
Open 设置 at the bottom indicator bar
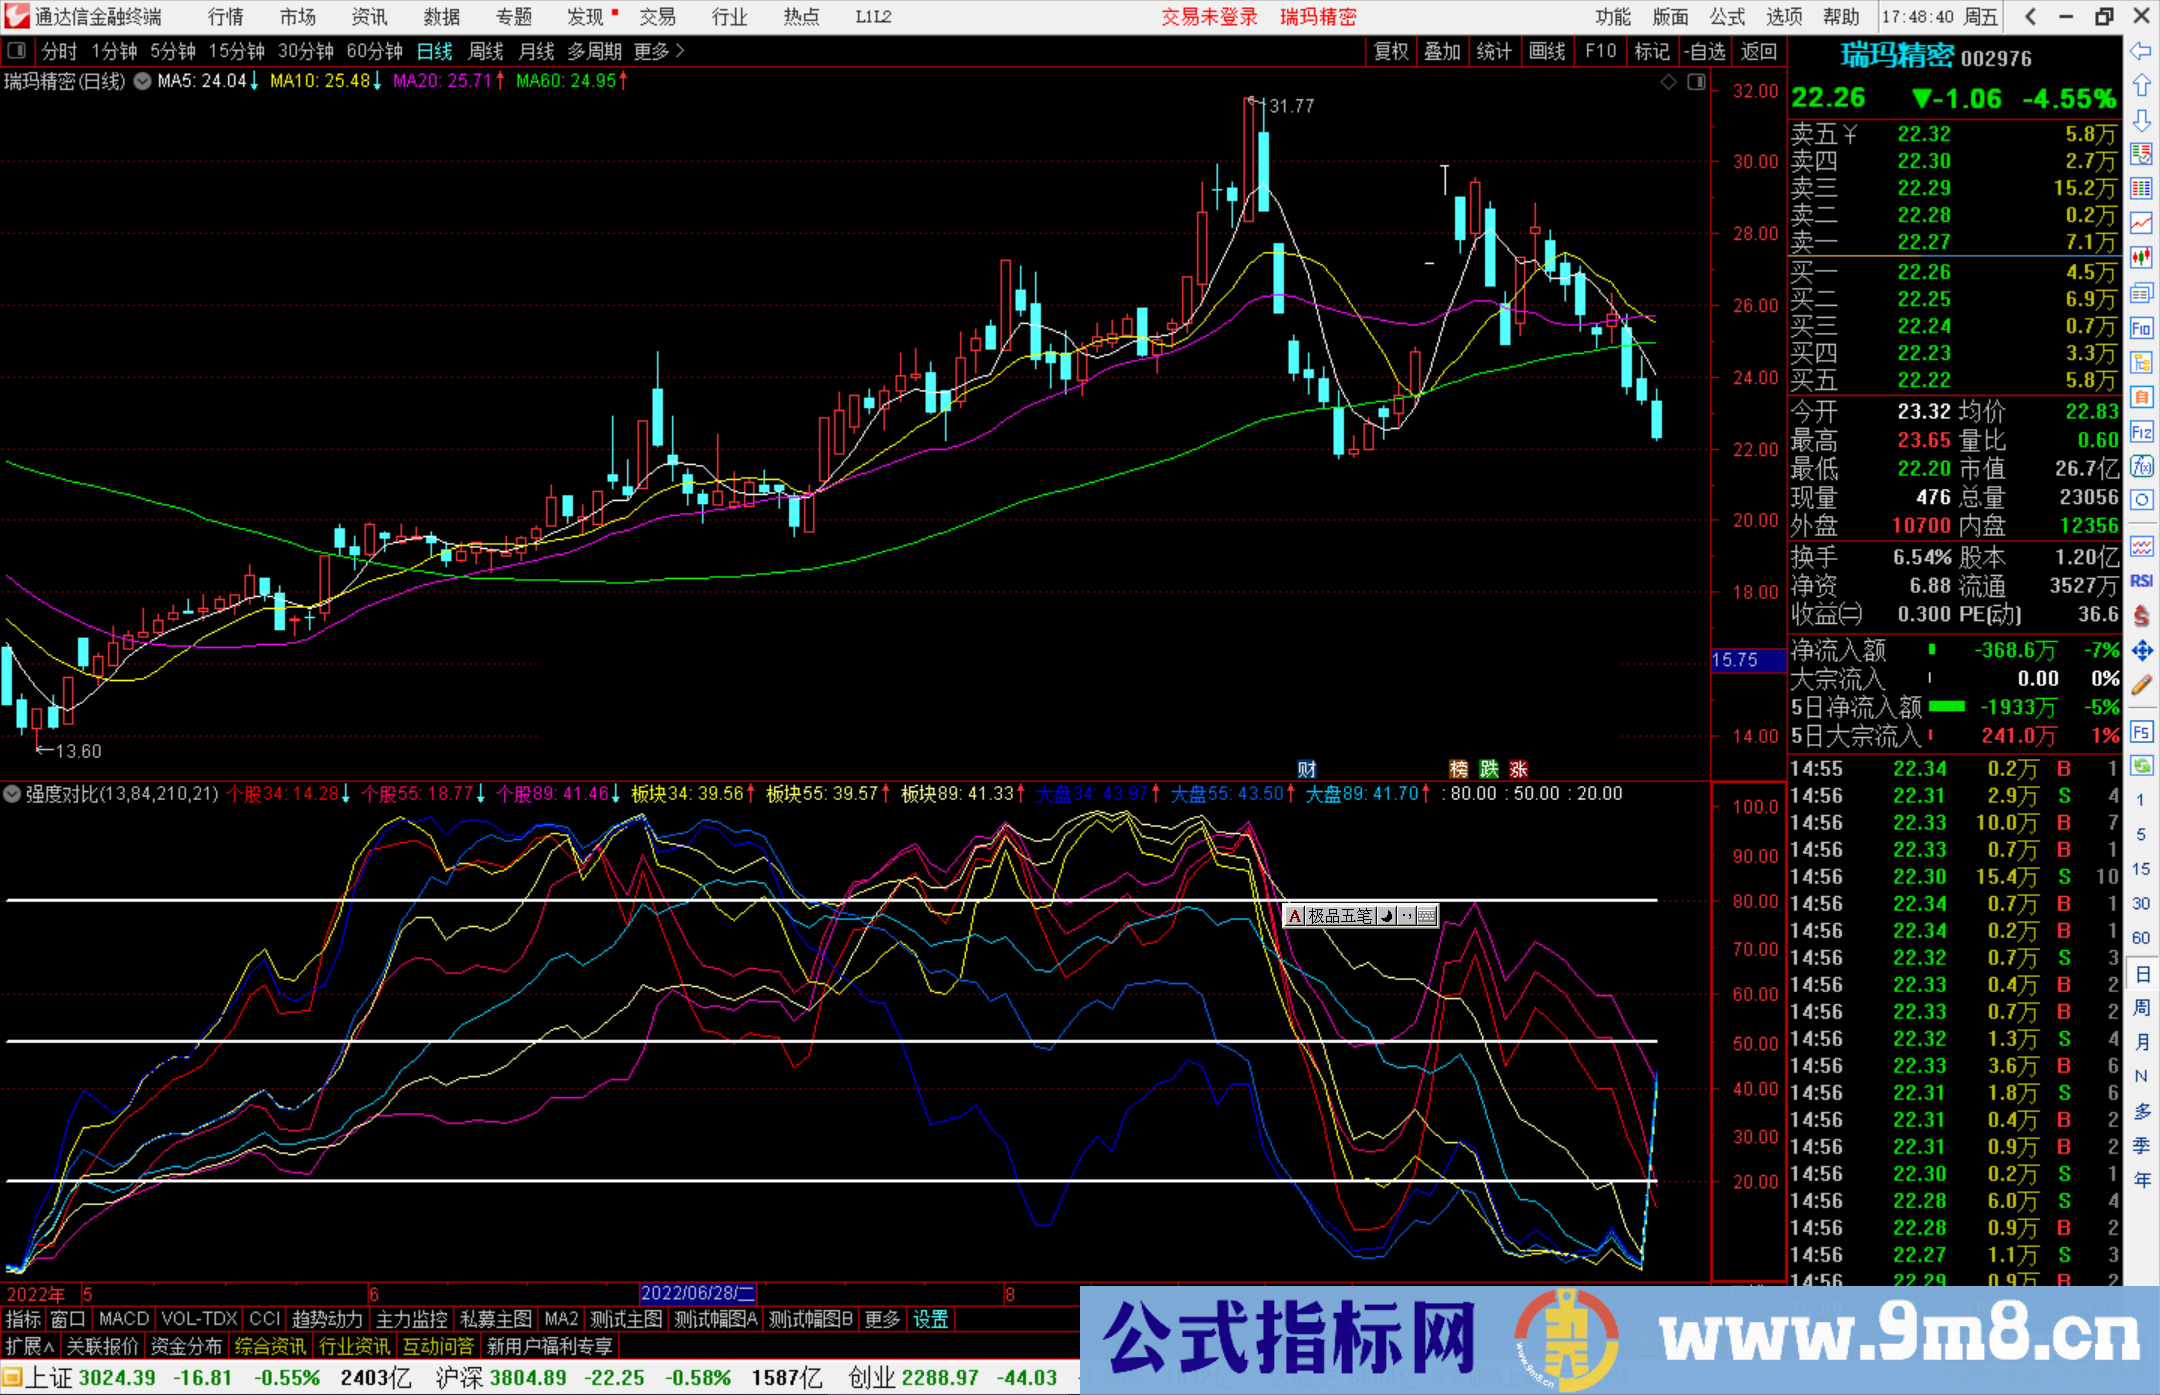pyautogui.click(x=929, y=1319)
